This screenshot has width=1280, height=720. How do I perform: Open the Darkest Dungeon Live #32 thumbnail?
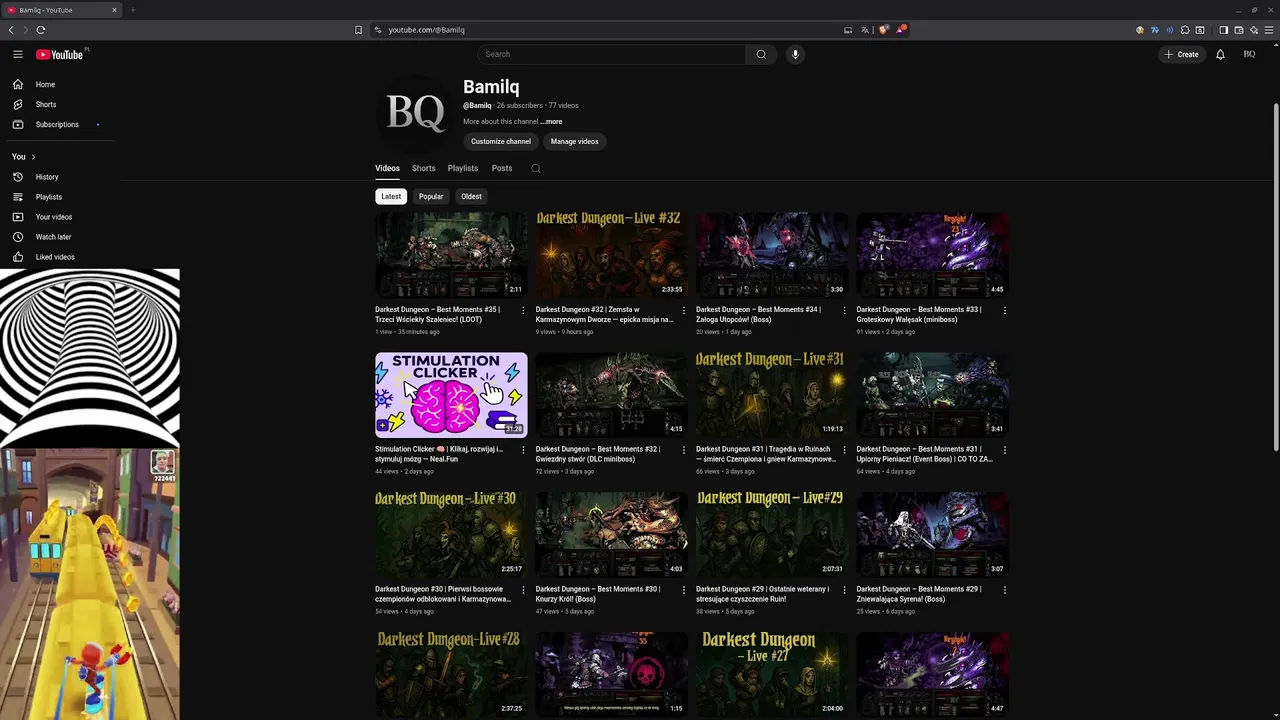[x=611, y=255]
